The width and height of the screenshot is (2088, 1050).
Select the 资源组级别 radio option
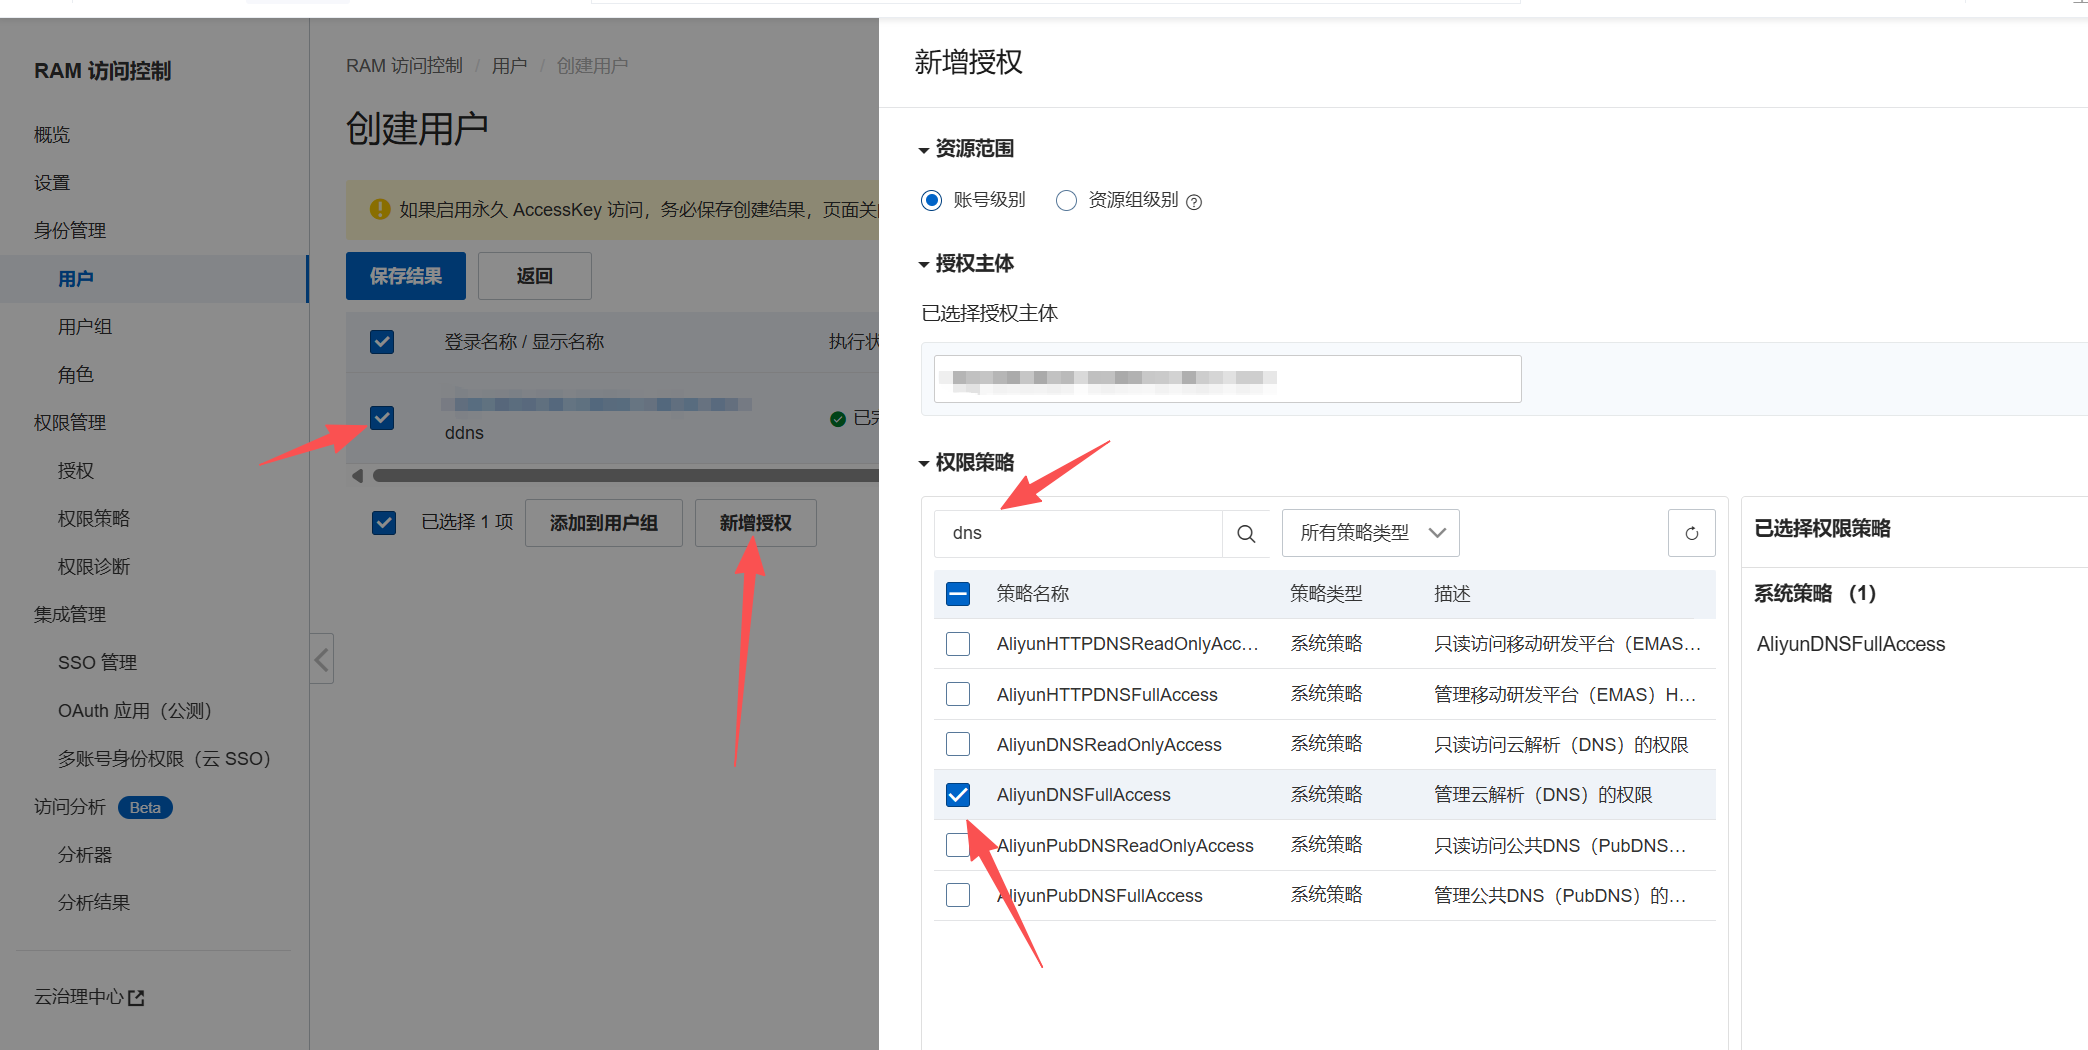click(x=1067, y=201)
